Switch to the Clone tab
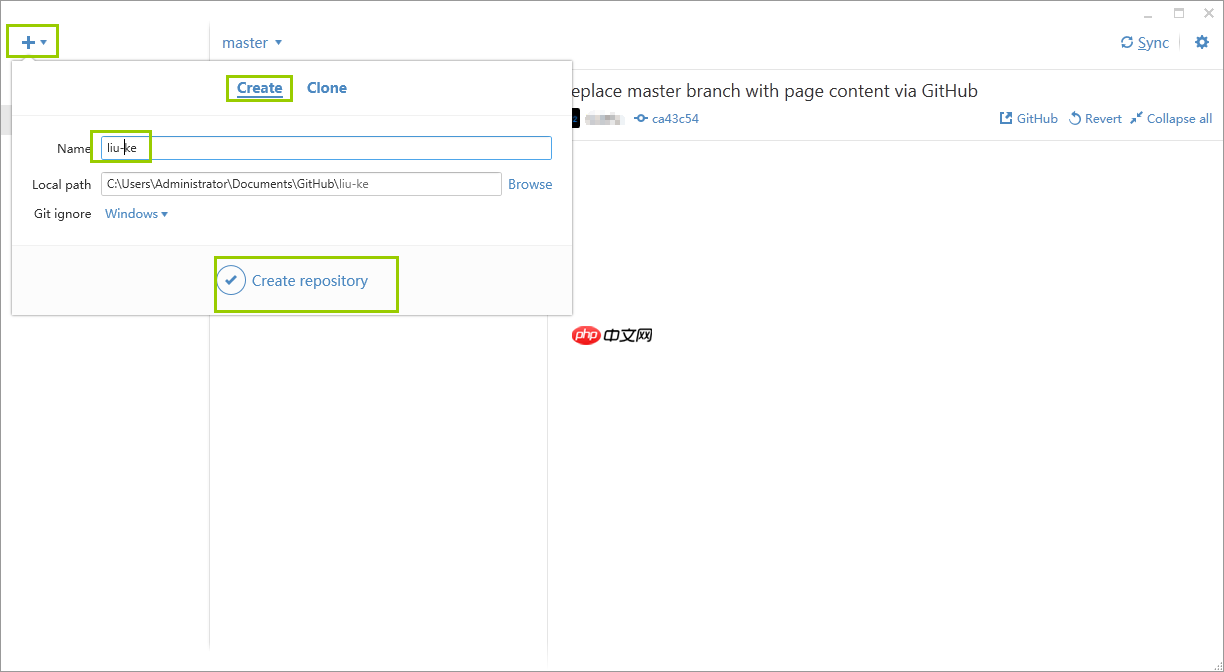 (x=327, y=88)
